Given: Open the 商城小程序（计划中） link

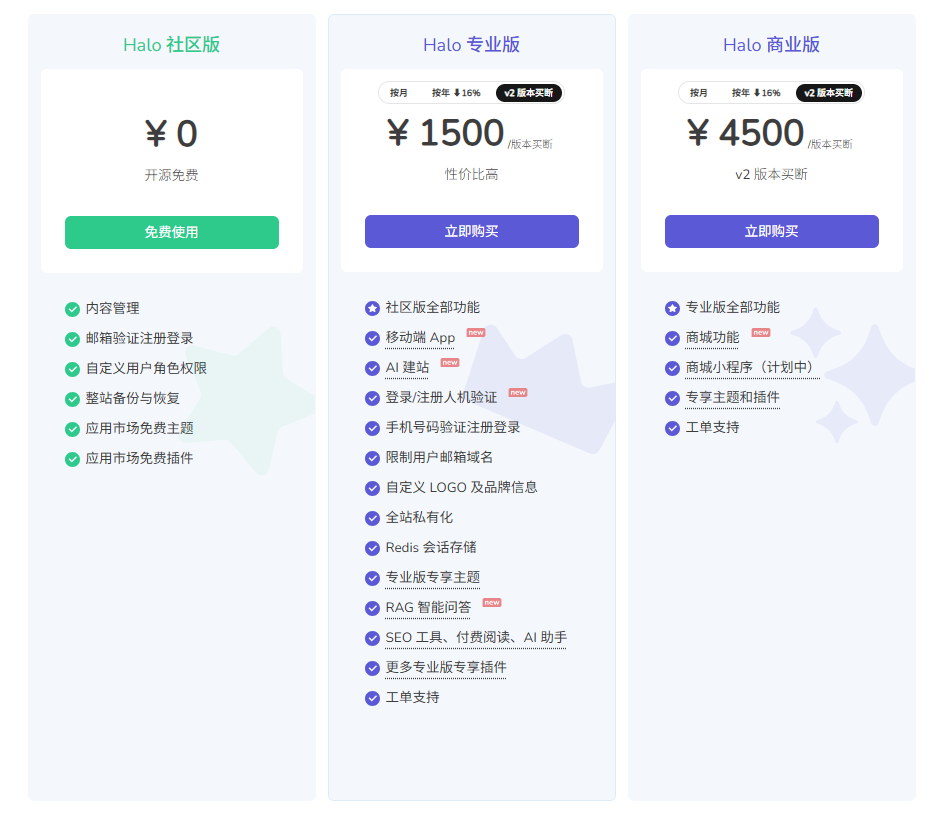Looking at the screenshot, I should 751,368.
